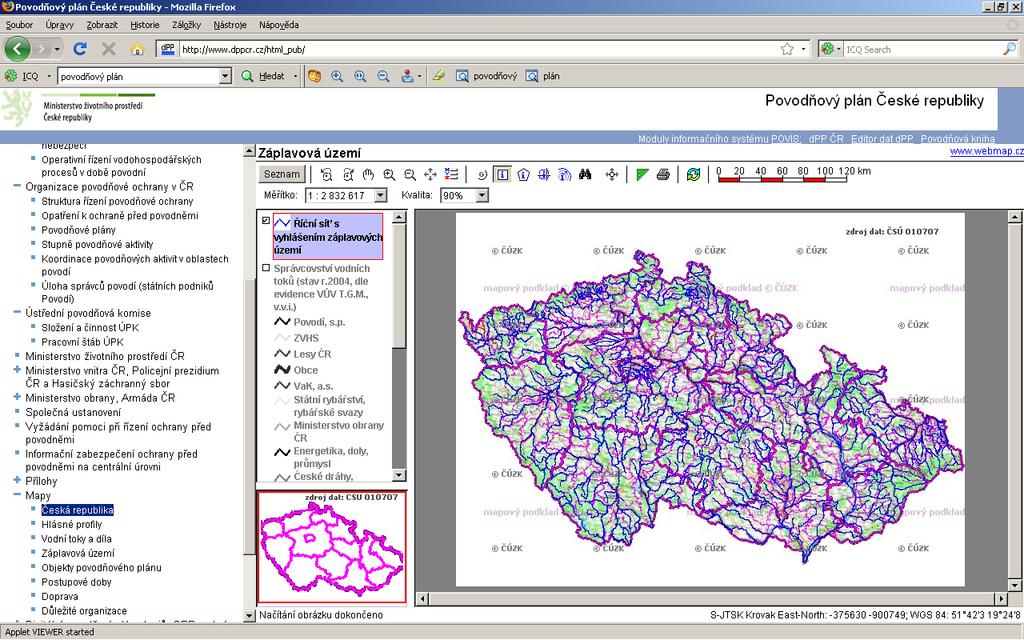Activate the polygon info tool
The width and height of the screenshot is (1024, 640).
point(523,174)
